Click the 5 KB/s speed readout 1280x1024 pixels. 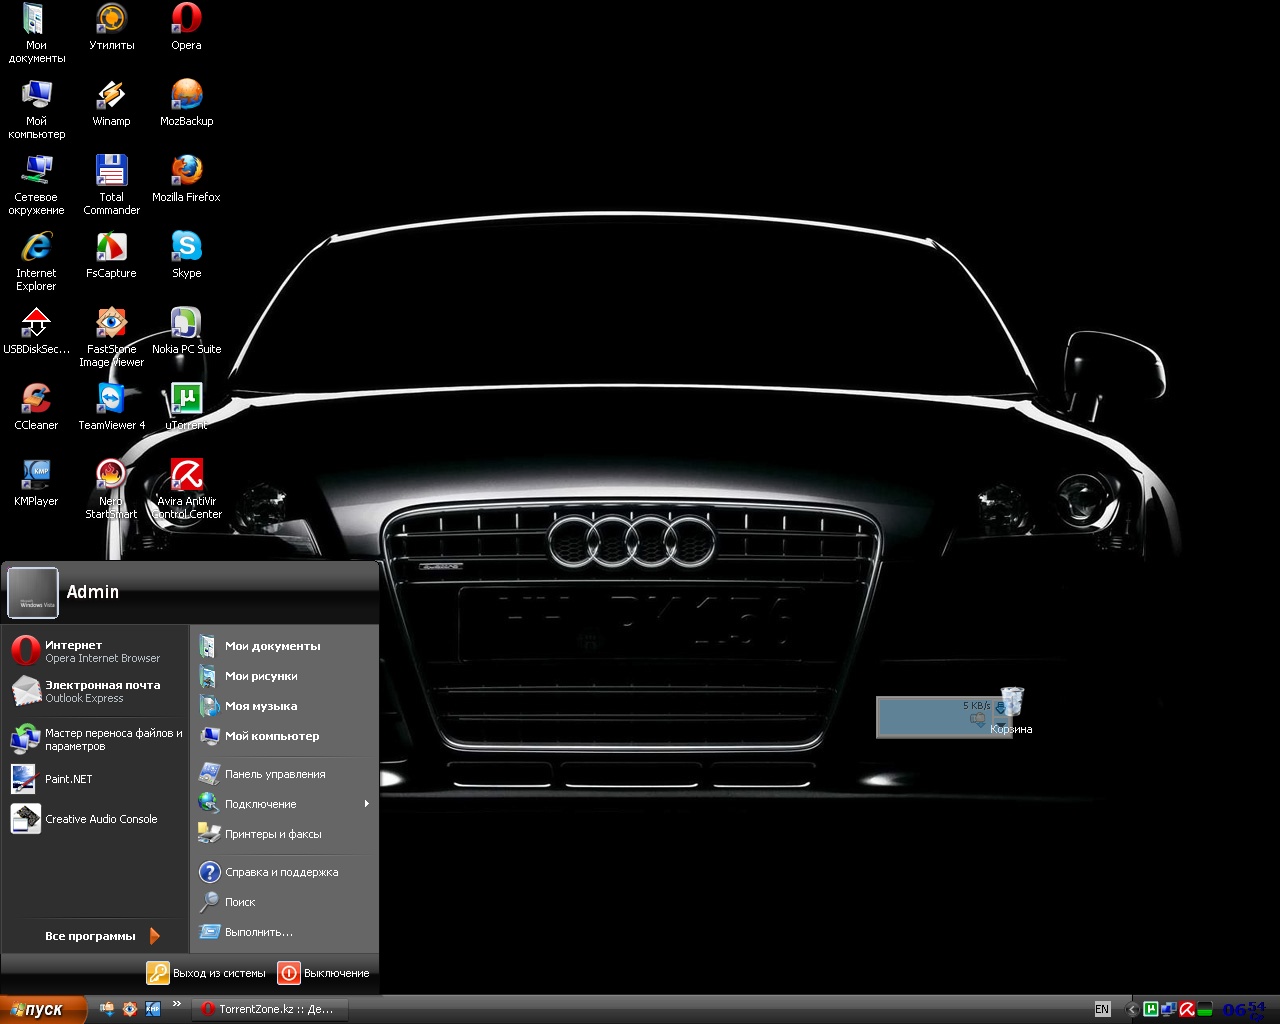pos(976,706)
